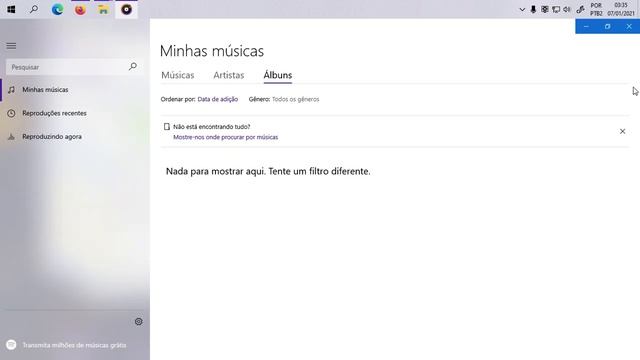Dismiss the 'Não está encontrando tudo?' banner
Screen dimensions: 640x360
pos(622,131)
